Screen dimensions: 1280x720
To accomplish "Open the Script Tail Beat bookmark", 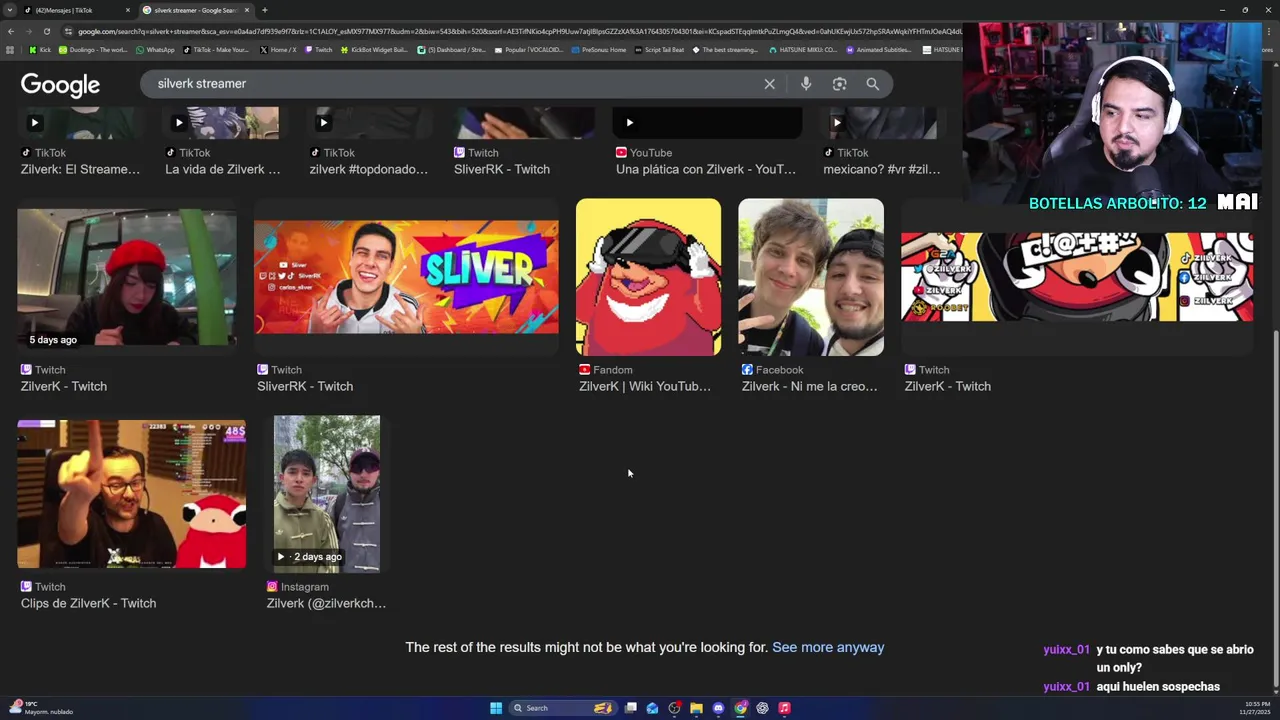I will coord(659,49).
